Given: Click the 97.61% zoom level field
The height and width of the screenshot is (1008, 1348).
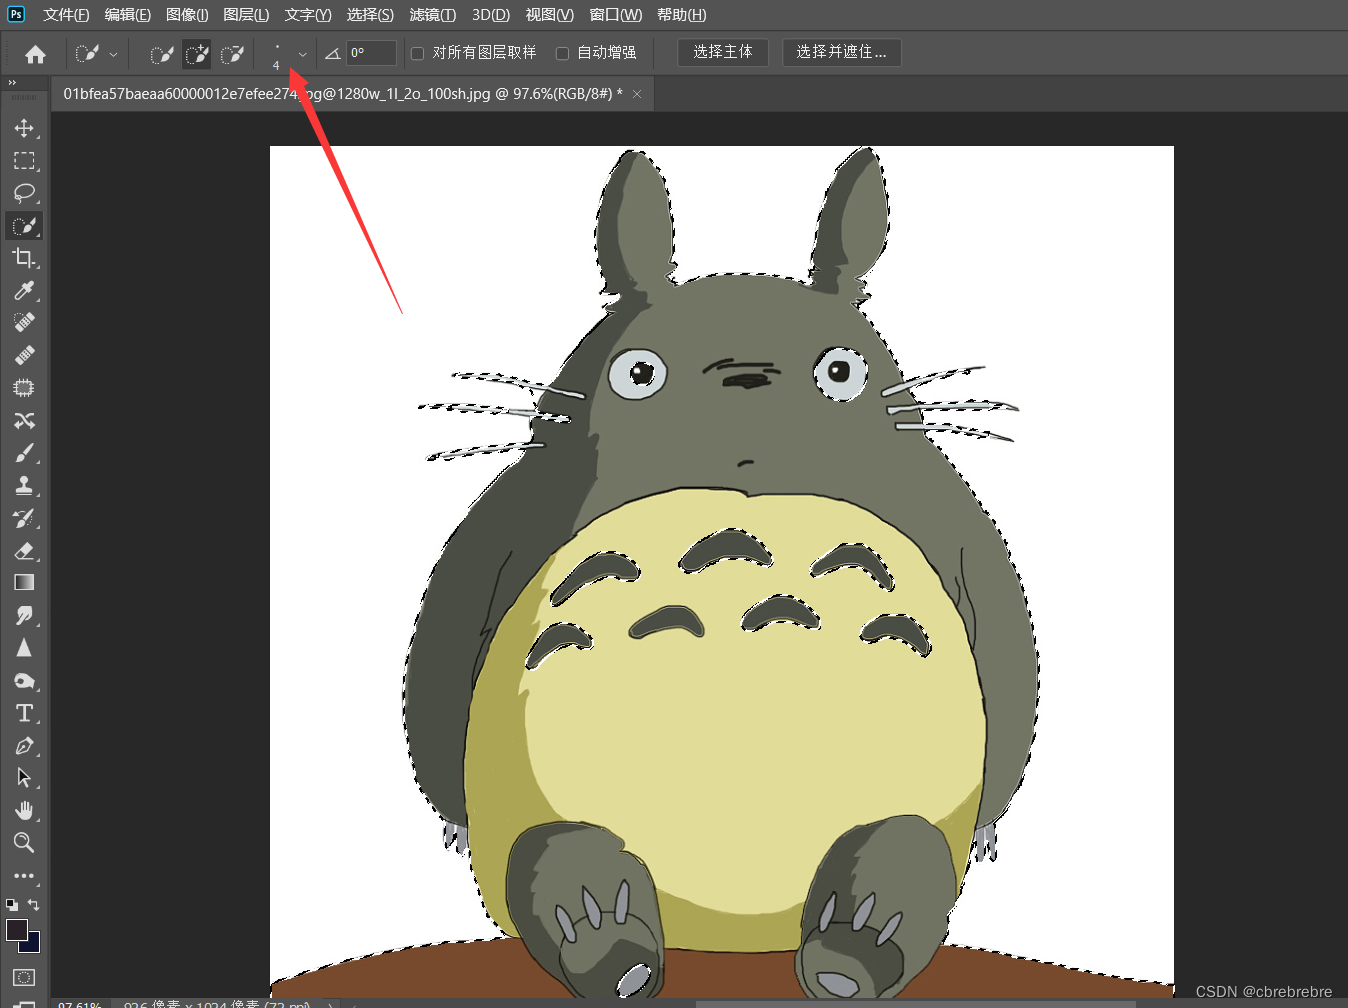Looking at the screenshot, I should click(x=80, y=1003).
